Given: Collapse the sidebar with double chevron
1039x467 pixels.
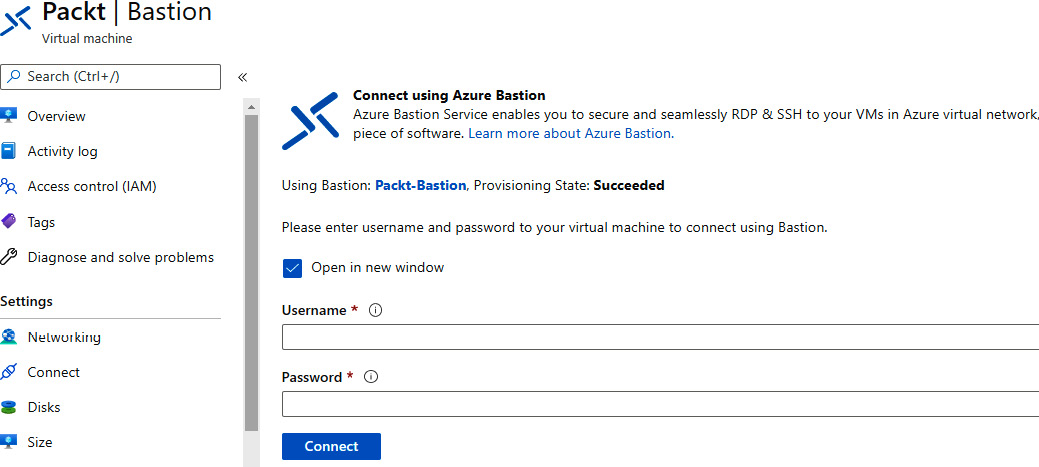Looking at the screenshot, I should pos(243,77).
